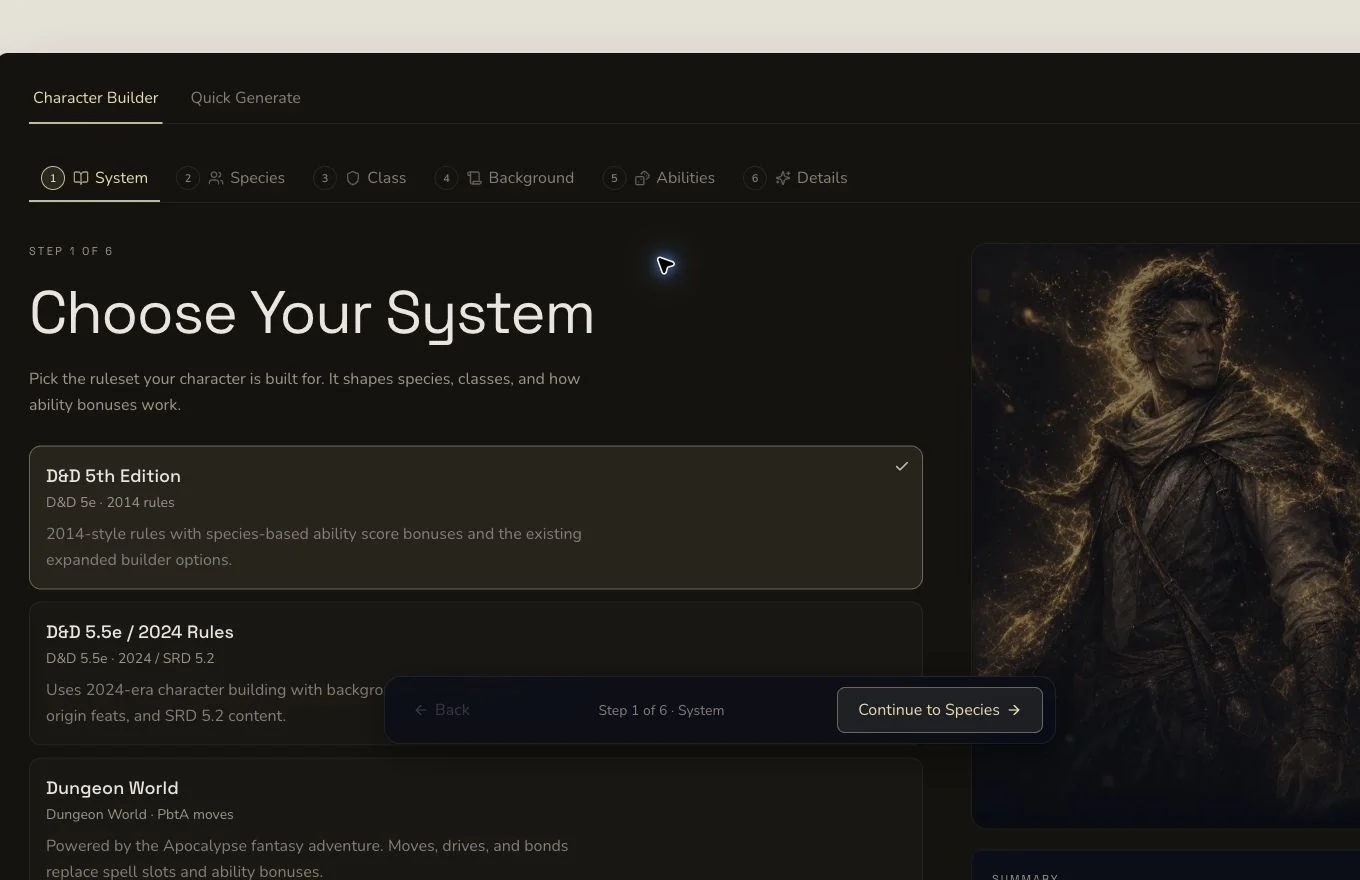Go to the Class step
This screenshot has height=880, width=1360.
click(360, 178)
